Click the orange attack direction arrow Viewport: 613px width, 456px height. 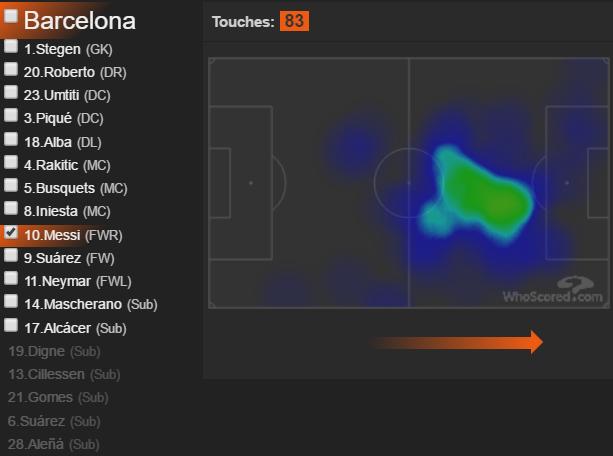point(457,342)
